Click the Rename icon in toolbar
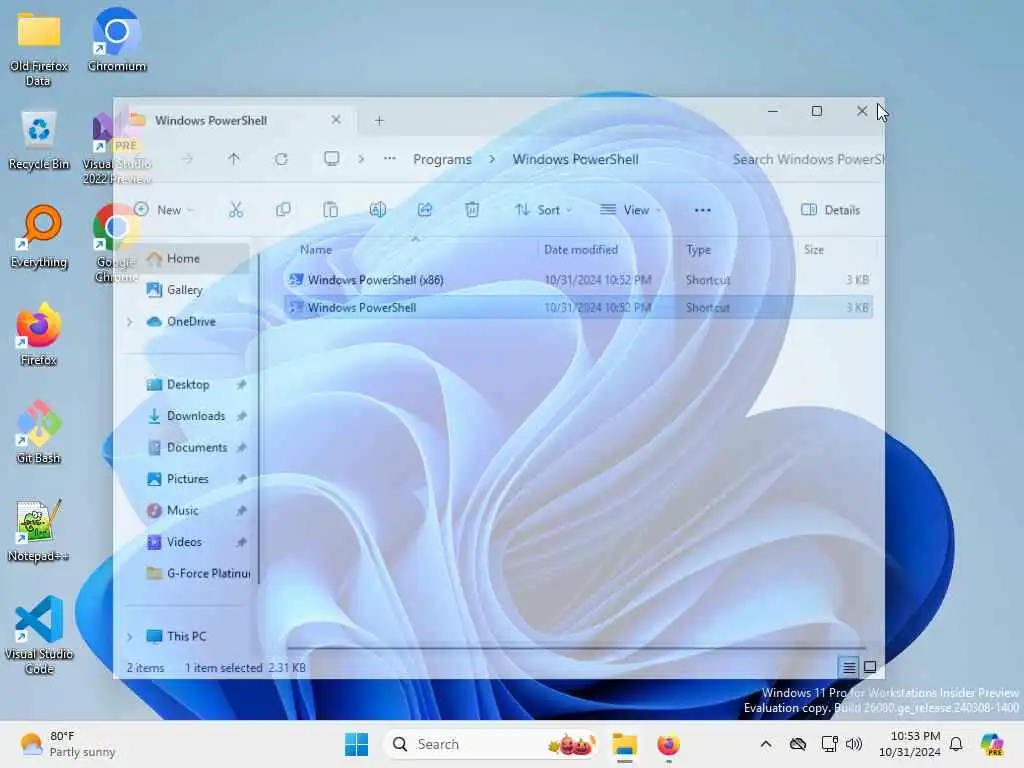This screenshot has height=768, width=1024. click(x=377, y=210)
